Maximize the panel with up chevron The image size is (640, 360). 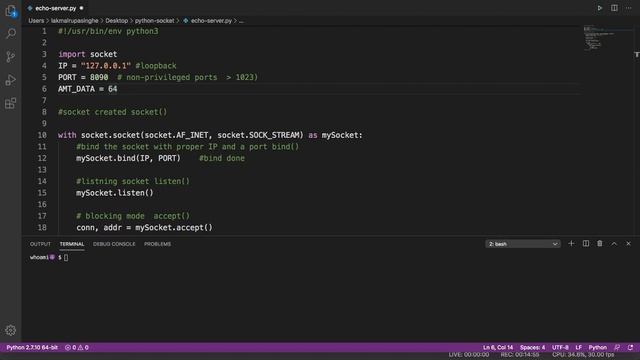click(614, 243)
